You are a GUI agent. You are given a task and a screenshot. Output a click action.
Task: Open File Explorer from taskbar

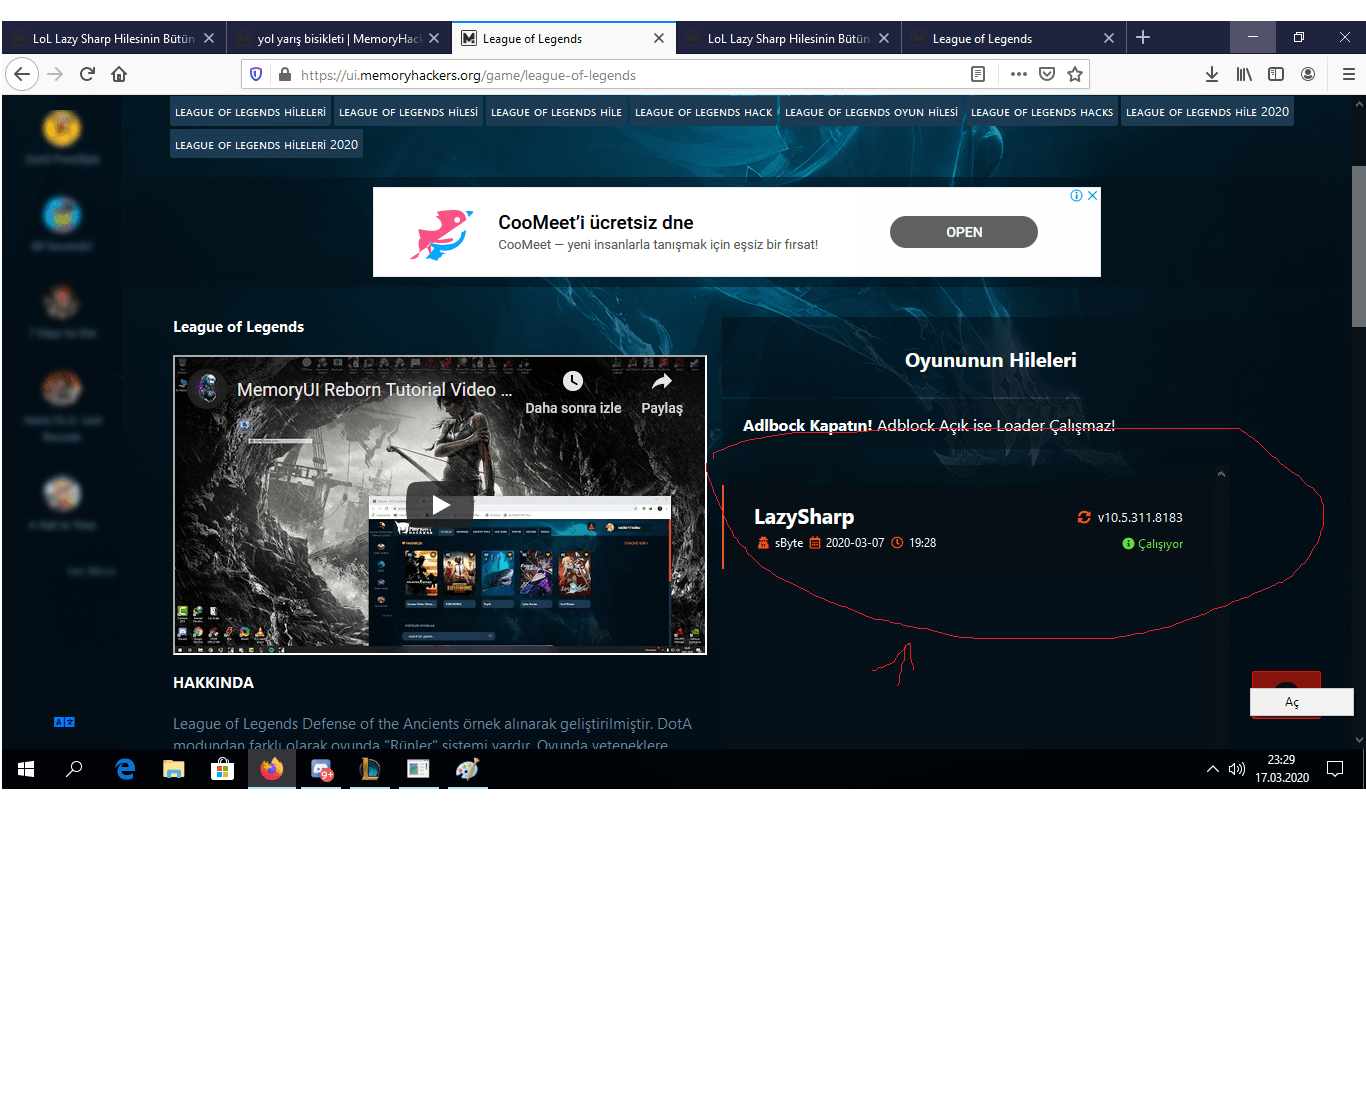coord(174,769)
